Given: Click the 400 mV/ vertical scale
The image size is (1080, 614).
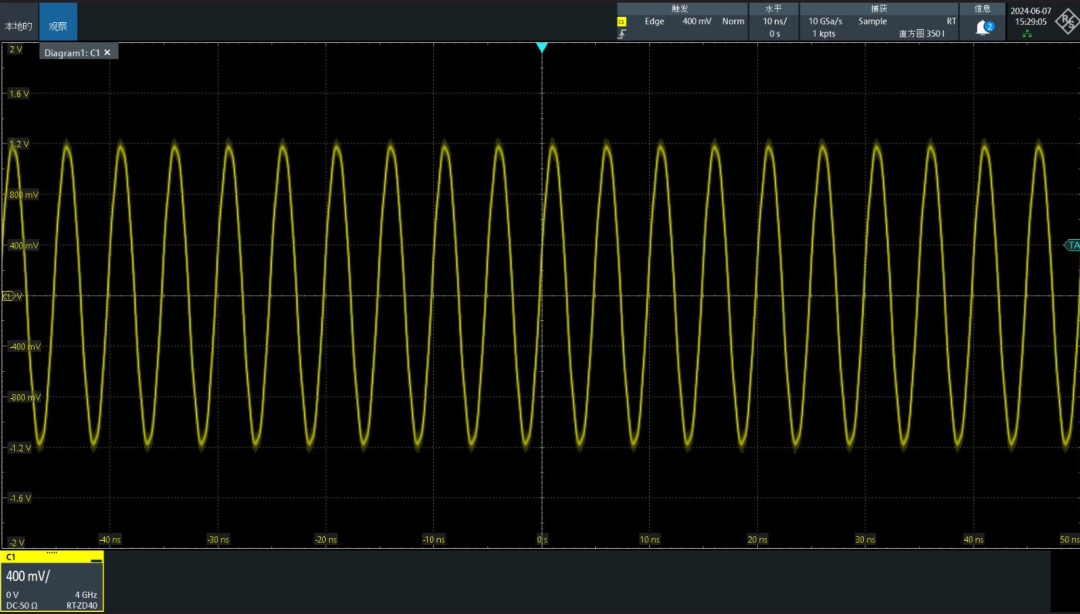Looking at the screenshot, I should coord(28,576).
